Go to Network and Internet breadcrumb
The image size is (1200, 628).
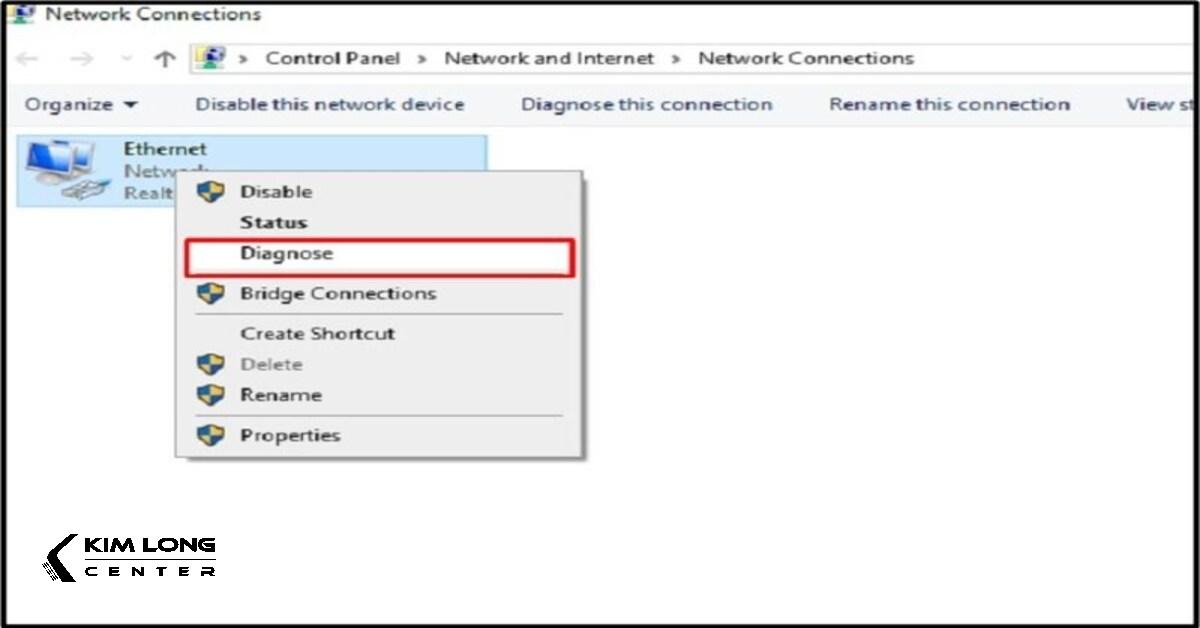click(549, 59)
